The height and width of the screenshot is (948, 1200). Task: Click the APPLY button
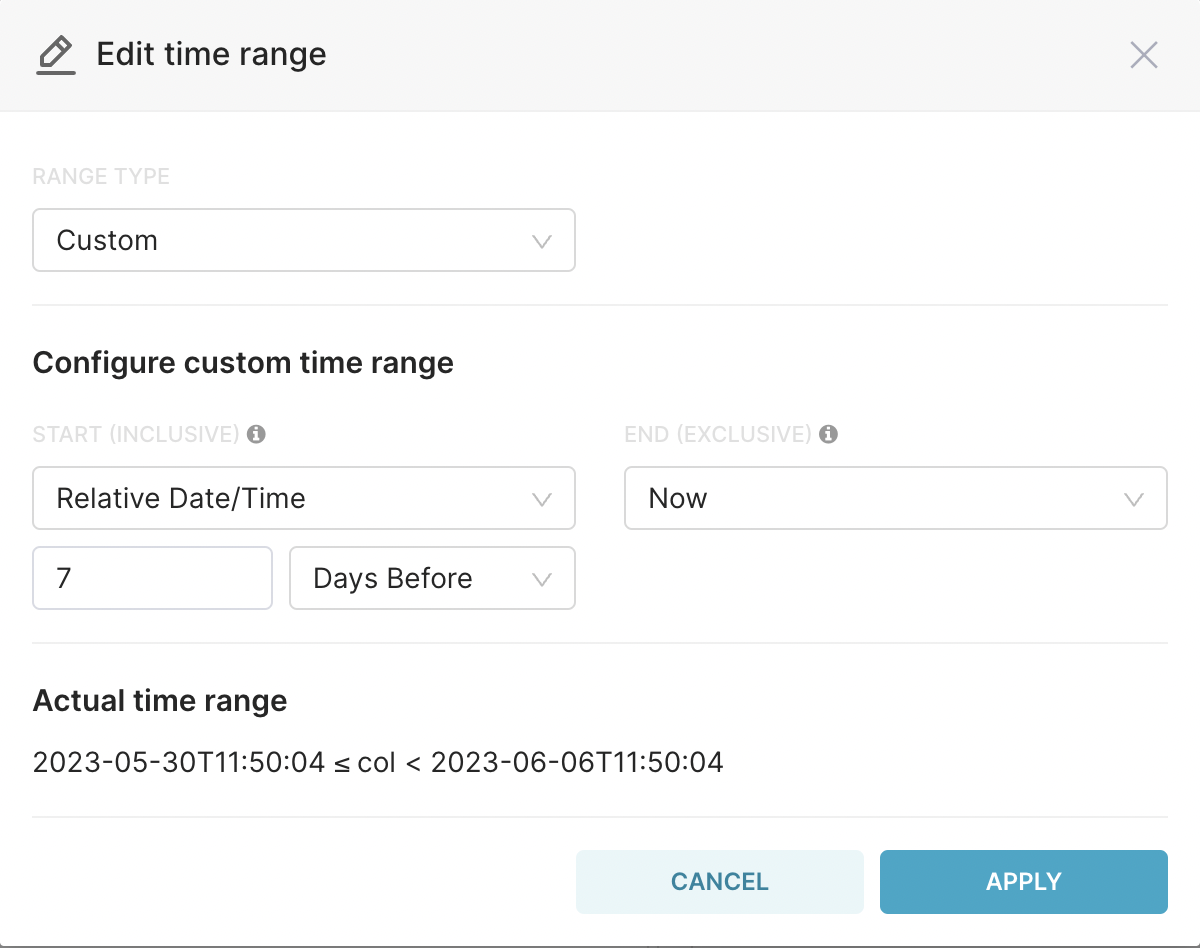pos(1024,881)
